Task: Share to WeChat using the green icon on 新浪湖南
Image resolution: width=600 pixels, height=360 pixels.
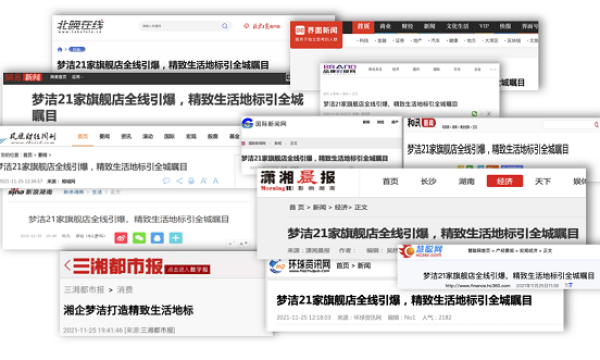Action: 139,238
